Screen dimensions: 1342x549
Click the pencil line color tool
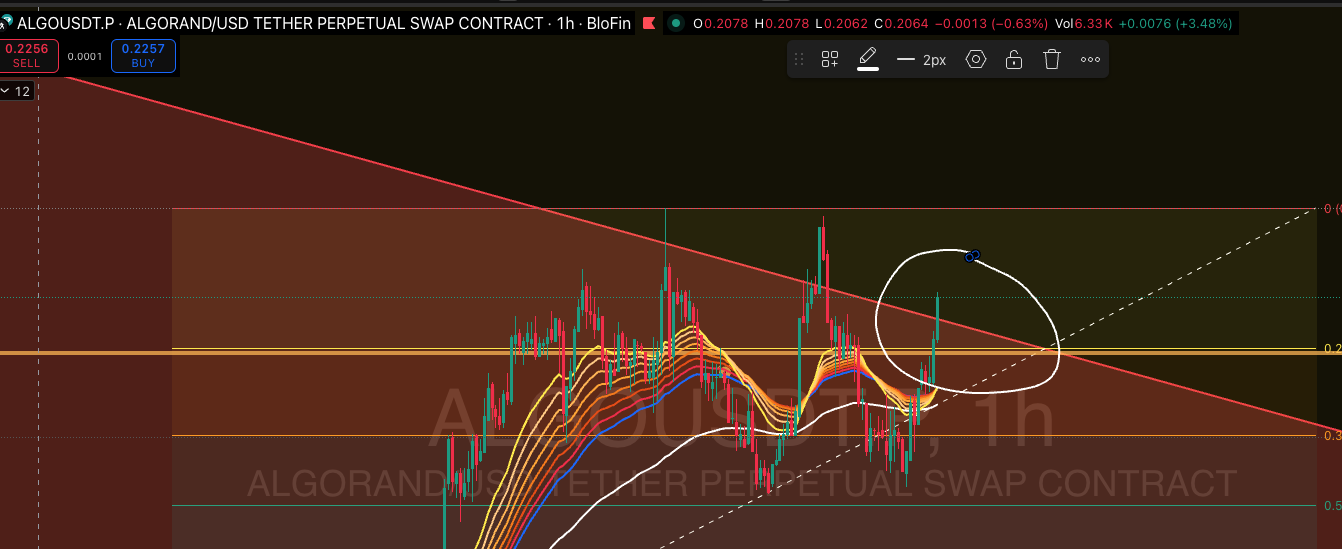point(868,59)
